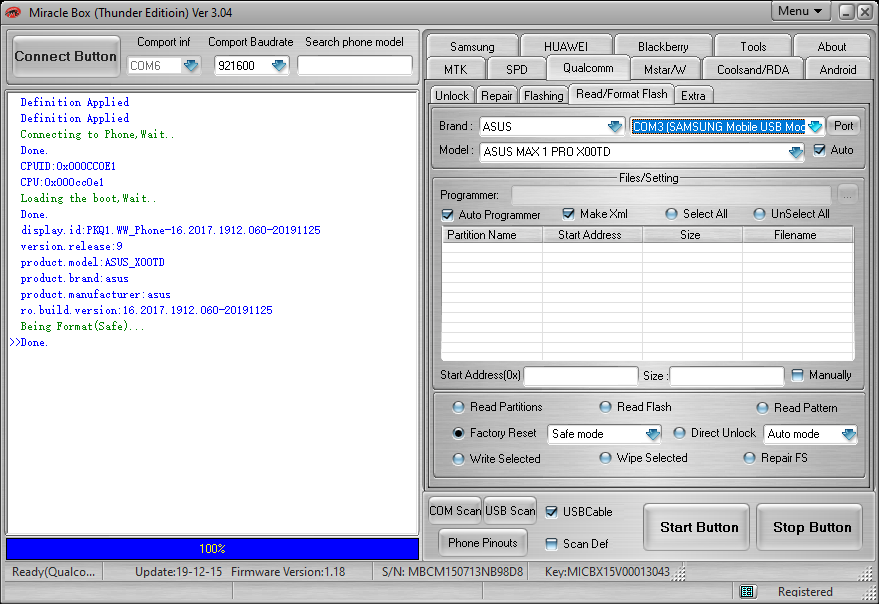
Task: Click the USB Scan button
Action: point(510,511)
